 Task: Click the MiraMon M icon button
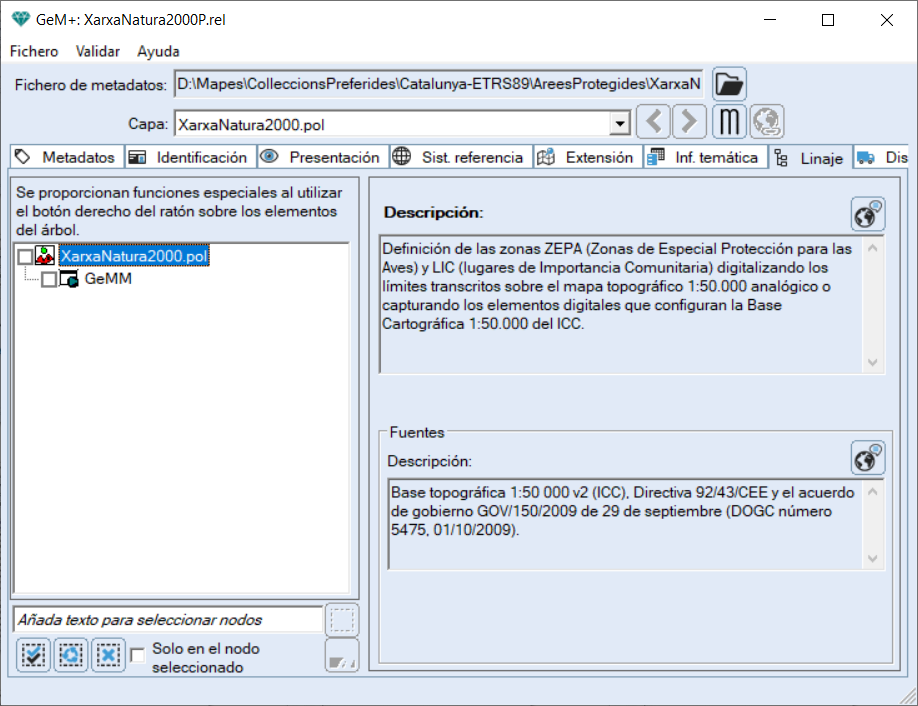coord(729,122)
